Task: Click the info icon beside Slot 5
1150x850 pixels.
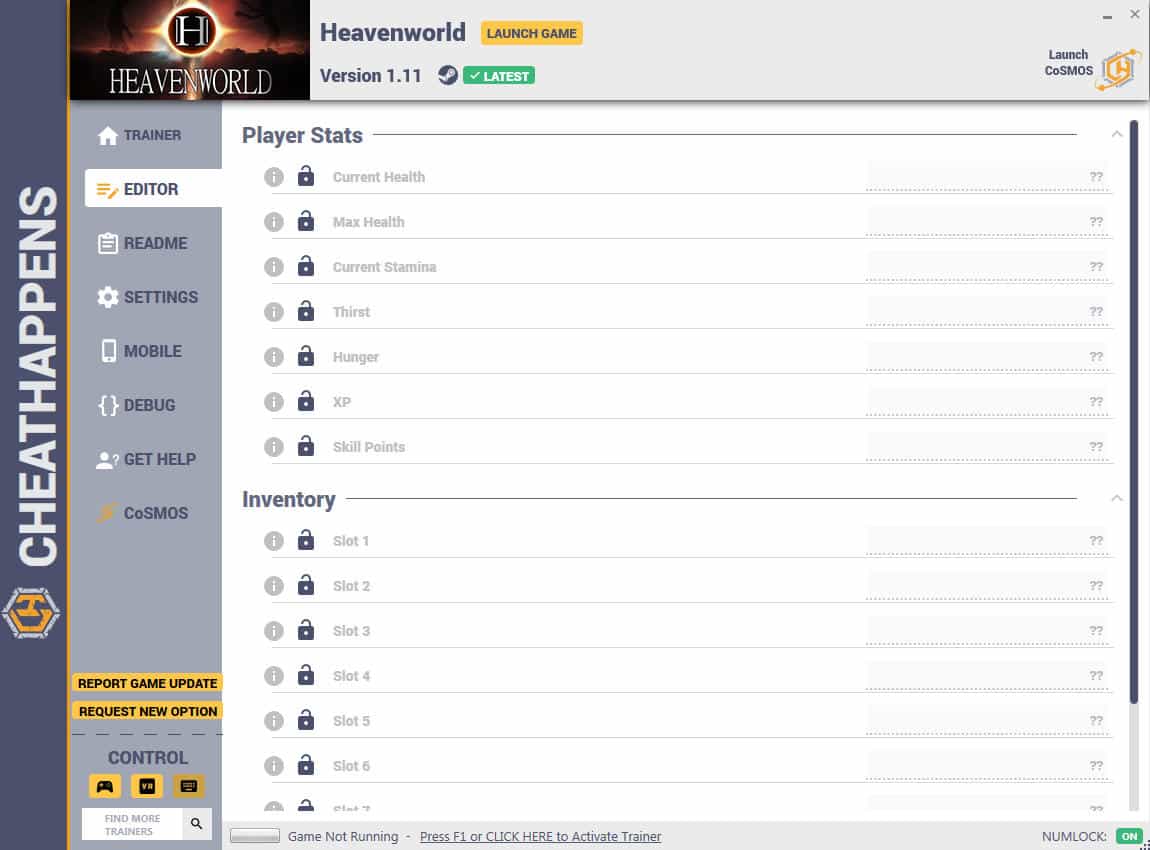Action: click(x=274, y=721)
